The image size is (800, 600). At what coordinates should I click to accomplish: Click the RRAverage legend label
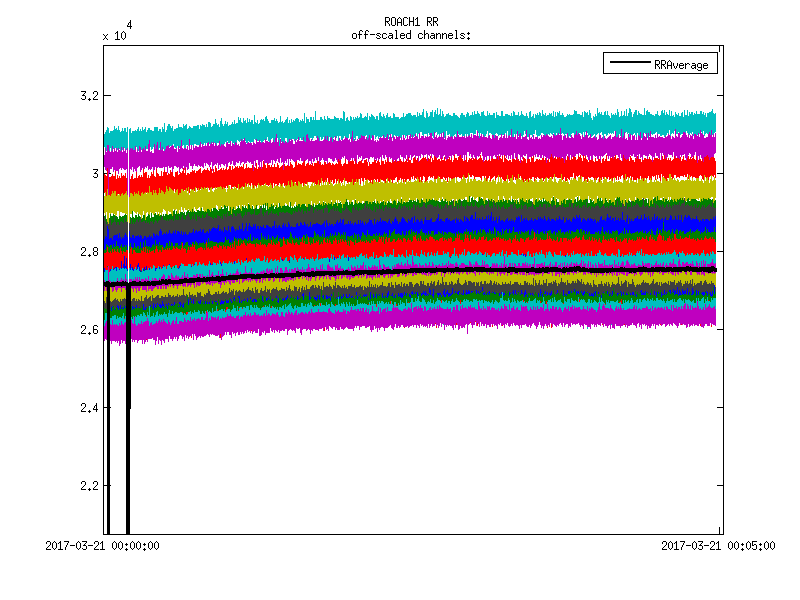click(680, 65)
